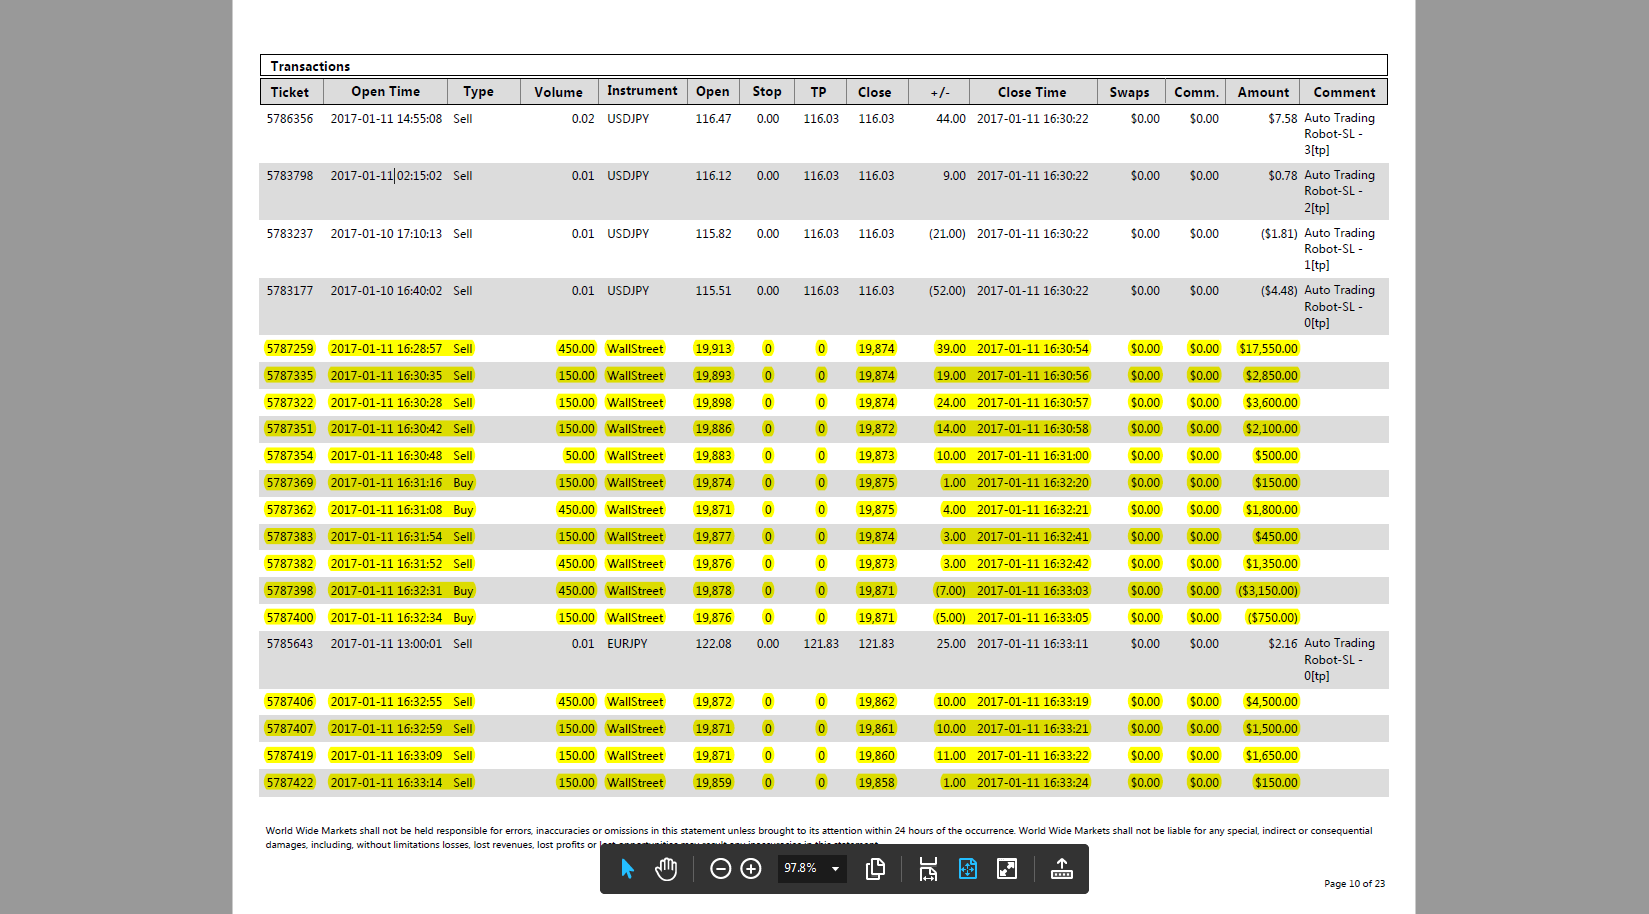Select highlighted ticket 5787369
The height and width of the screenshot is (914, 1649).
click(x=290, y=483)
